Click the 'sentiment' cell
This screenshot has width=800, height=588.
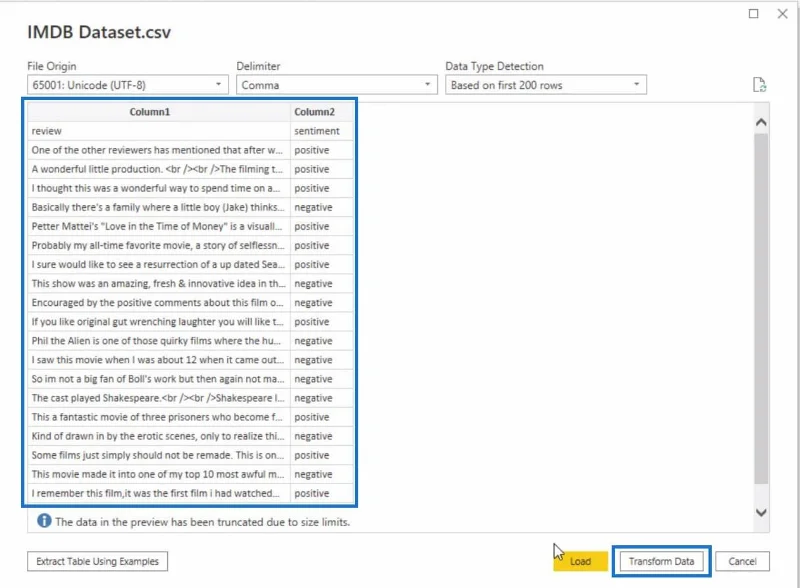coord(322,131)
